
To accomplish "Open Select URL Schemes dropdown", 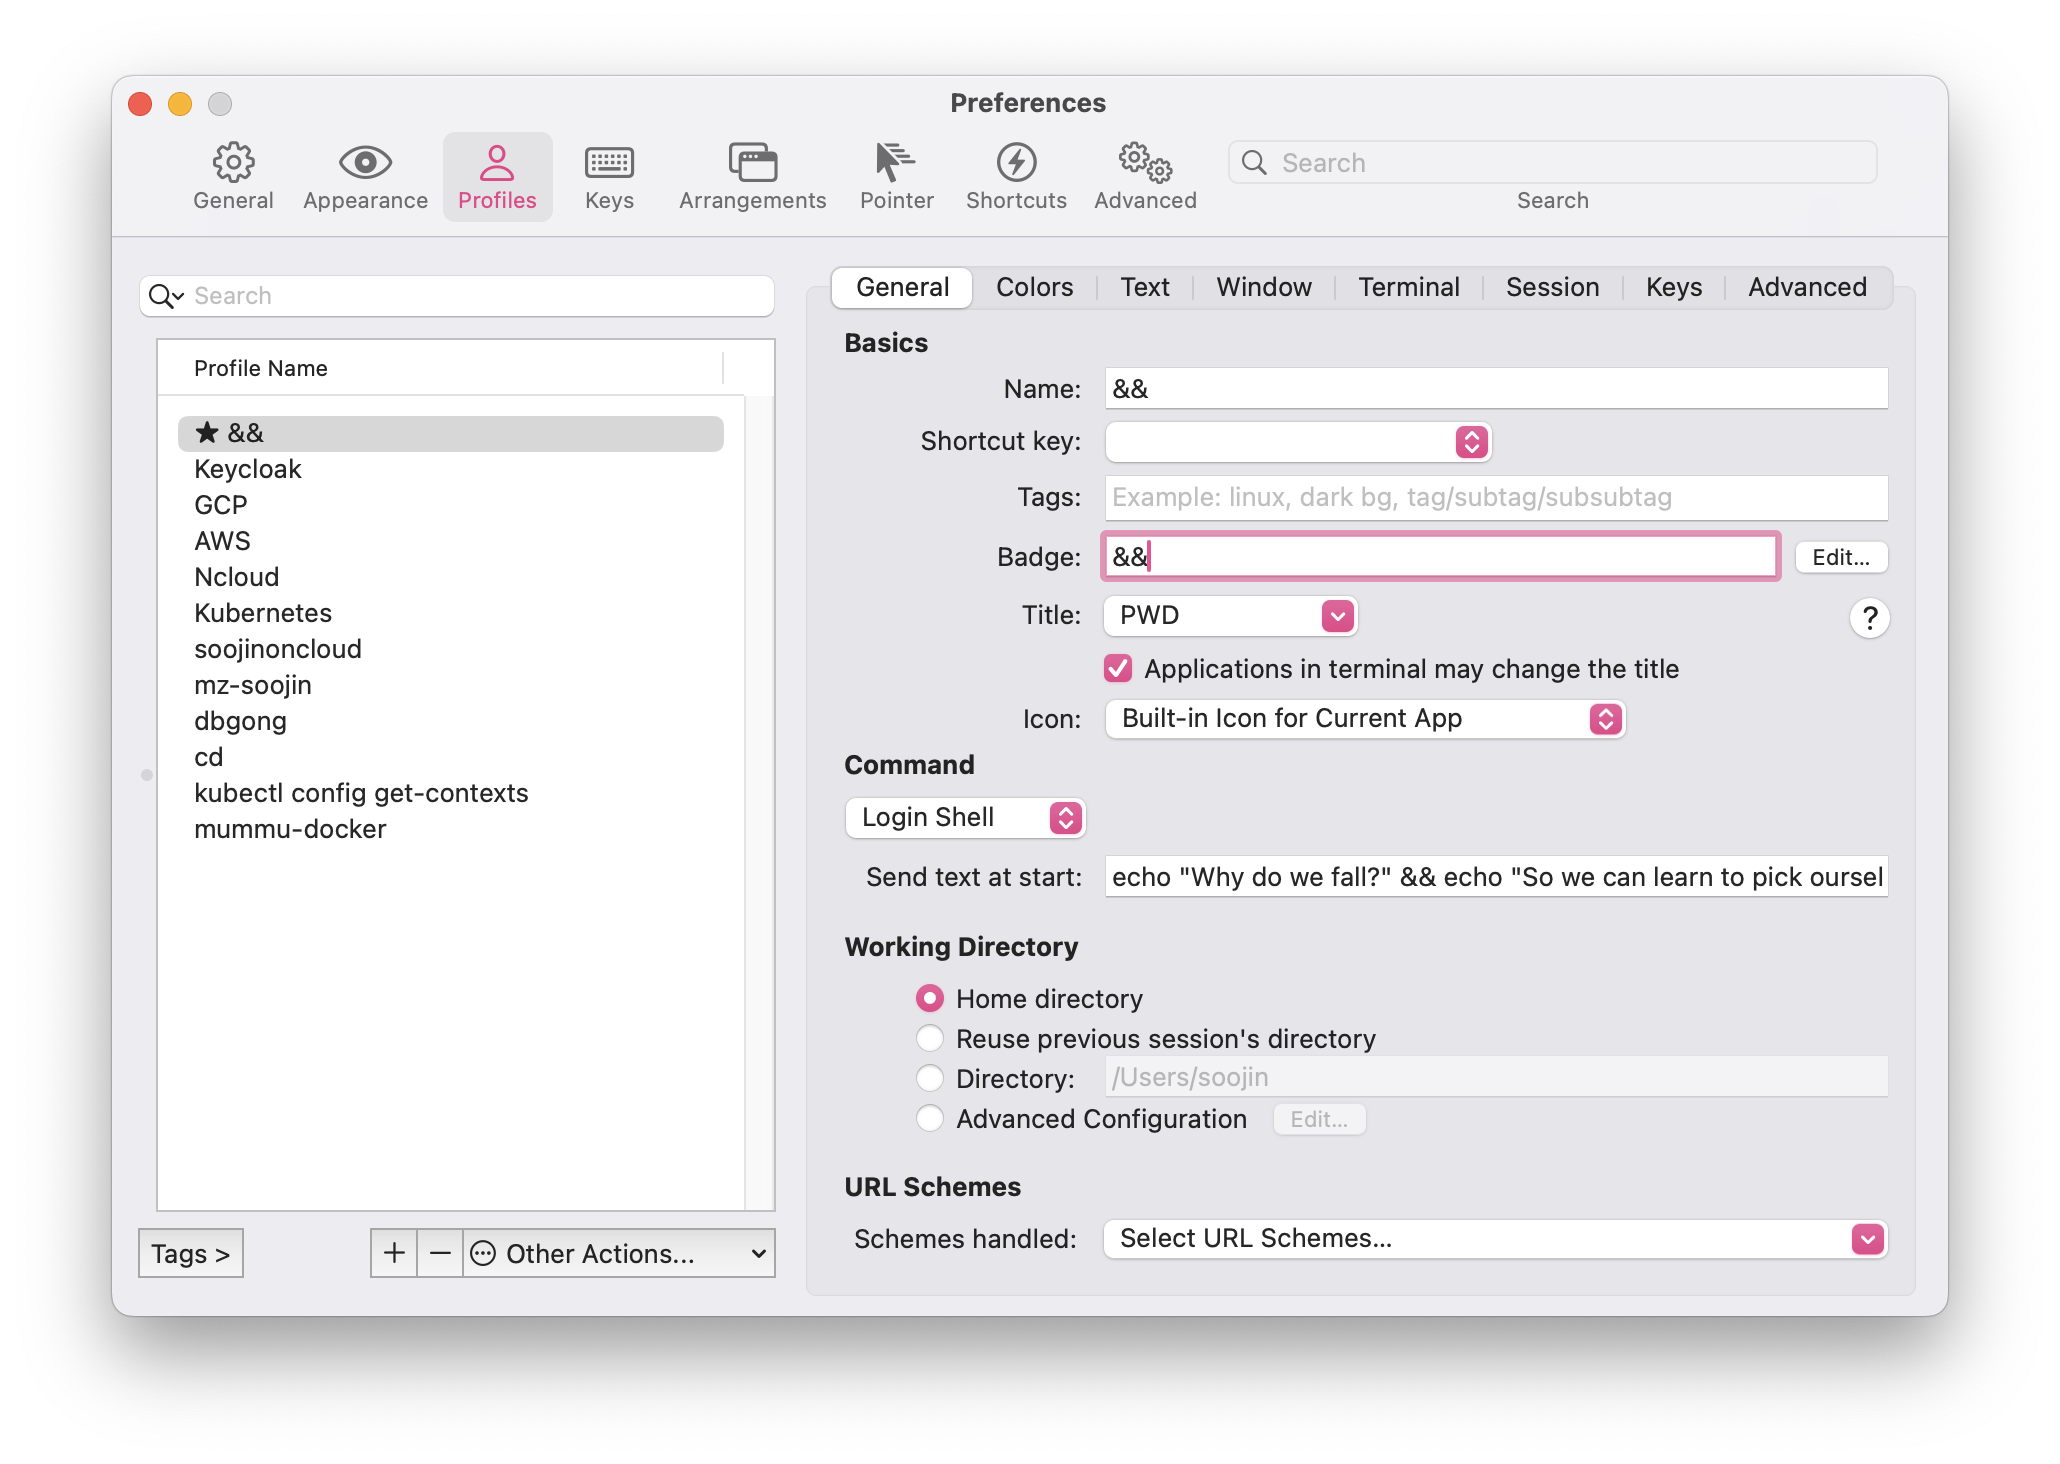I will pos(1495,1238).
